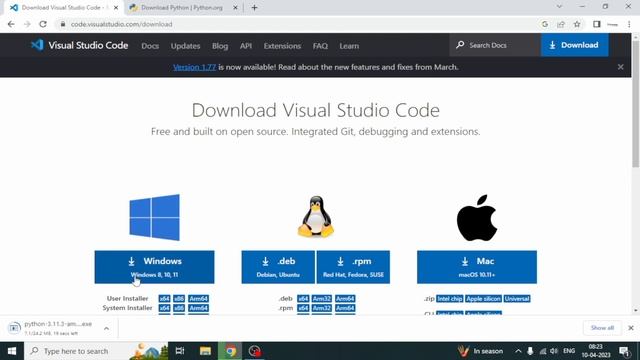Click Show all downloads button
The width and height of the screenshot is (640, 360).
(x=602, y=328)
